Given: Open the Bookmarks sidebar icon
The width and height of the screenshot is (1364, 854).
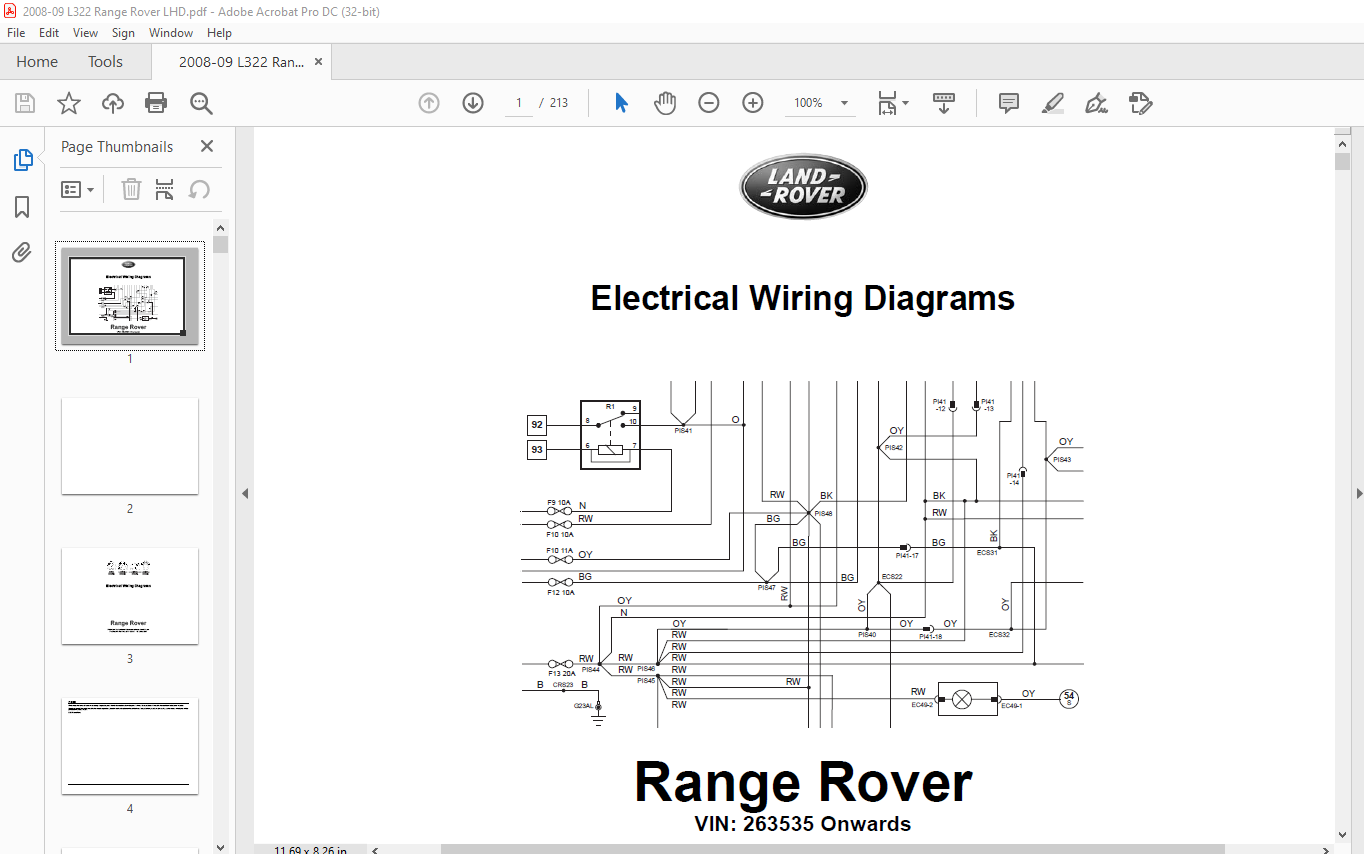Looking at the screenshot, I should [22, 207].
